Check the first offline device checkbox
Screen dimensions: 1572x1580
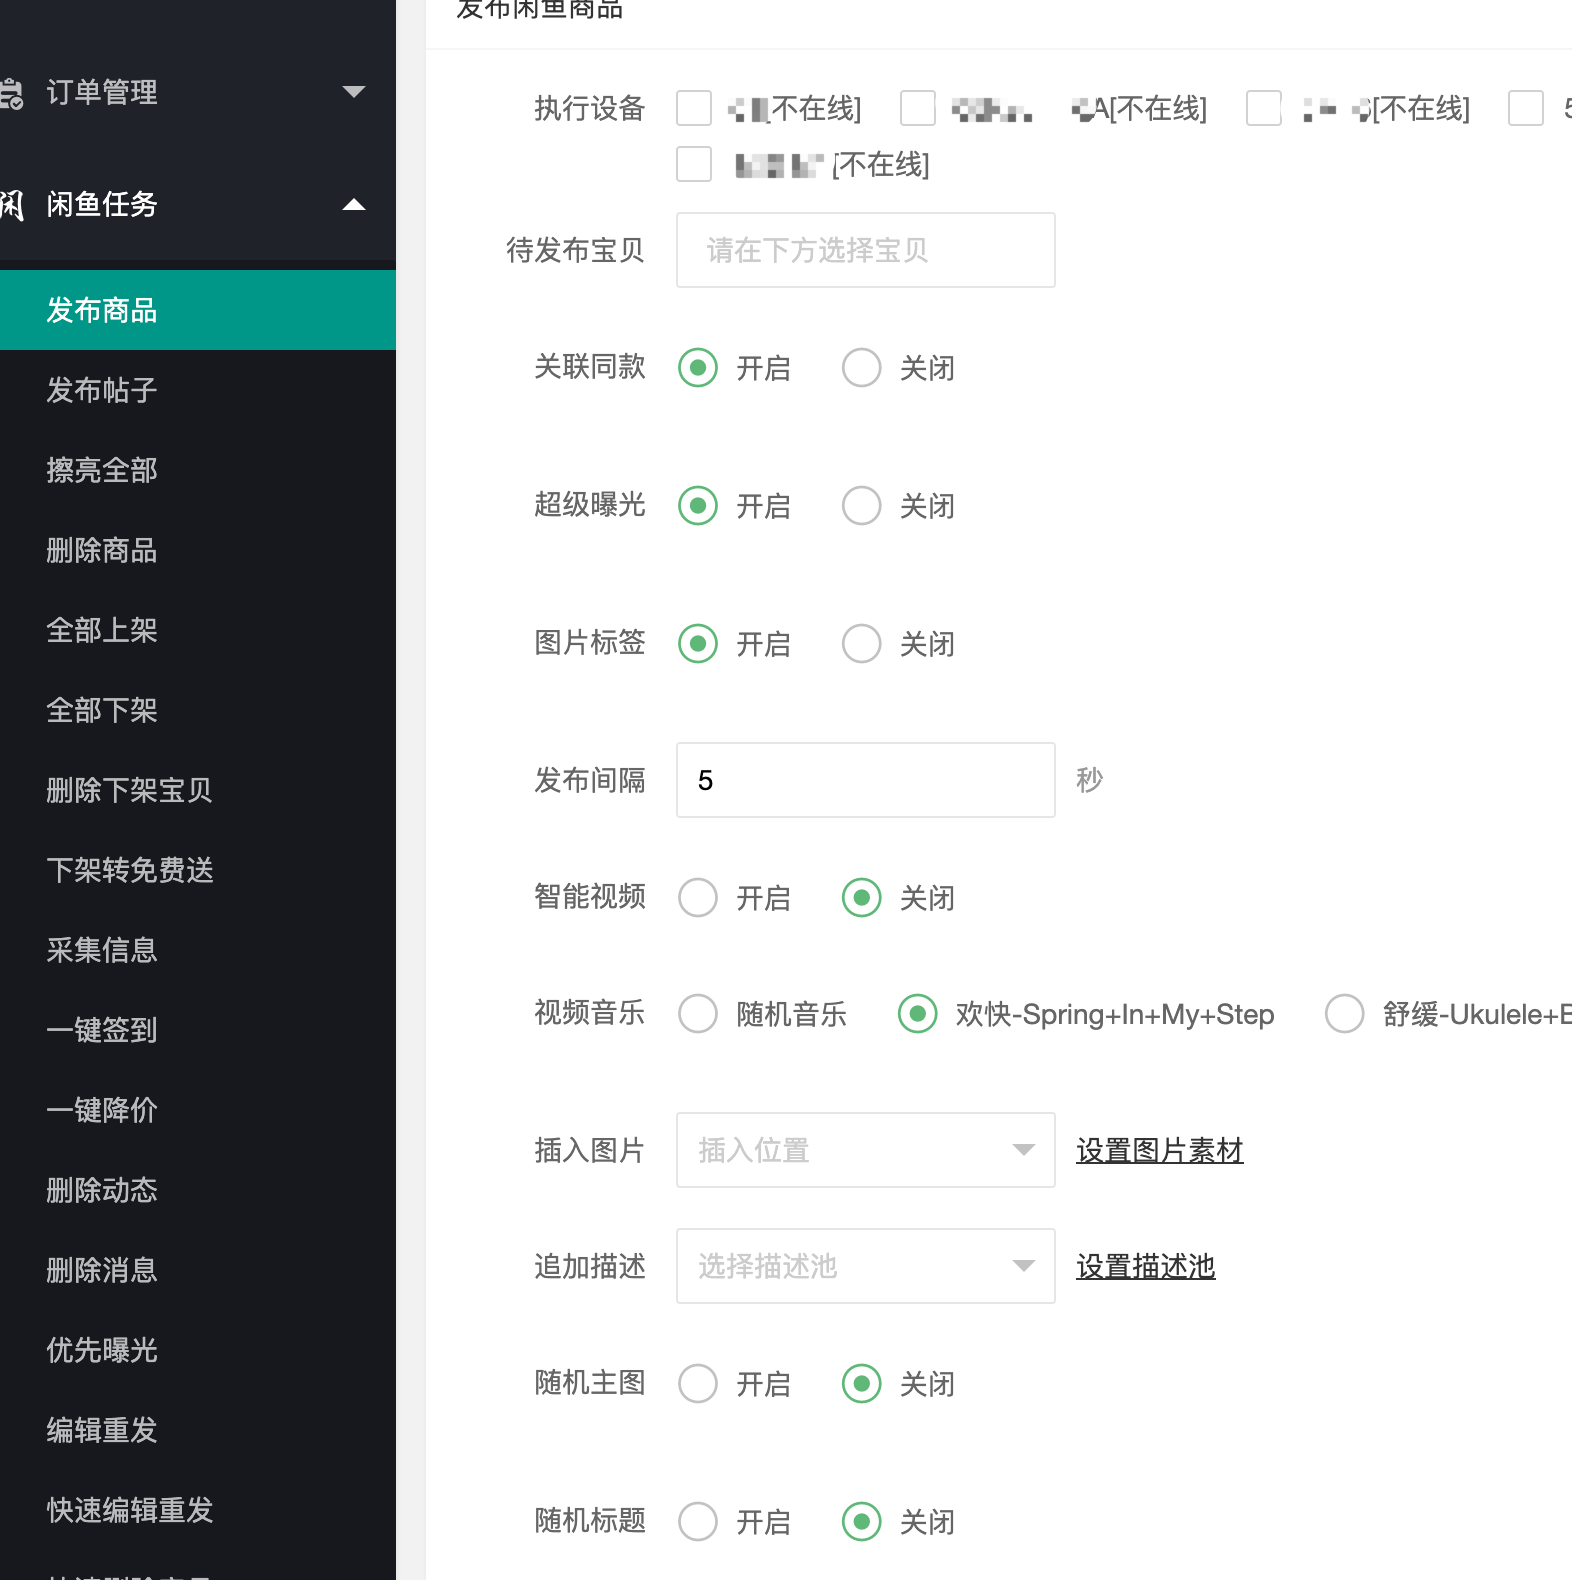coord(694,108)
